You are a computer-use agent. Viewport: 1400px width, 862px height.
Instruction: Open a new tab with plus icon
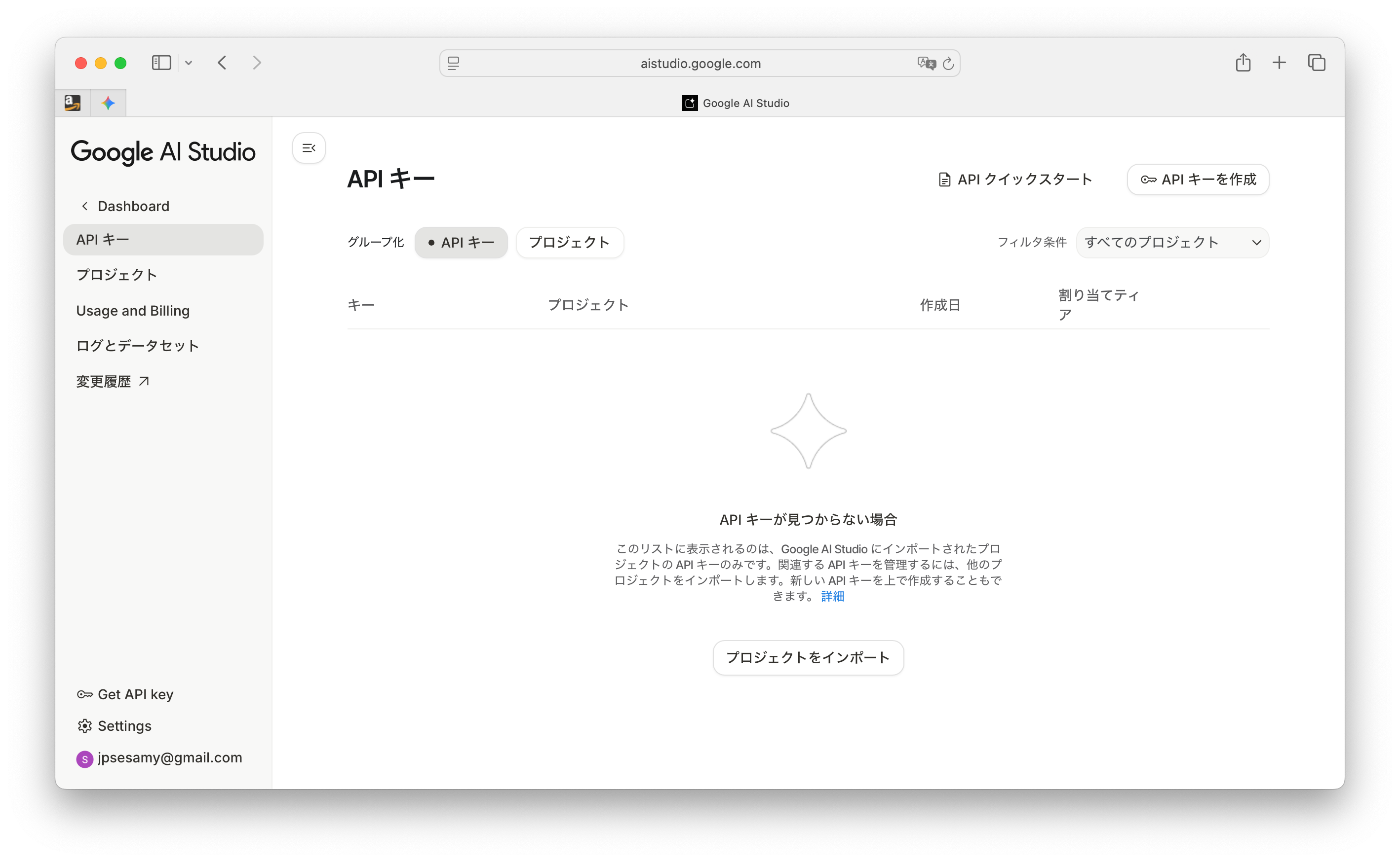(x=1279, y=63)
